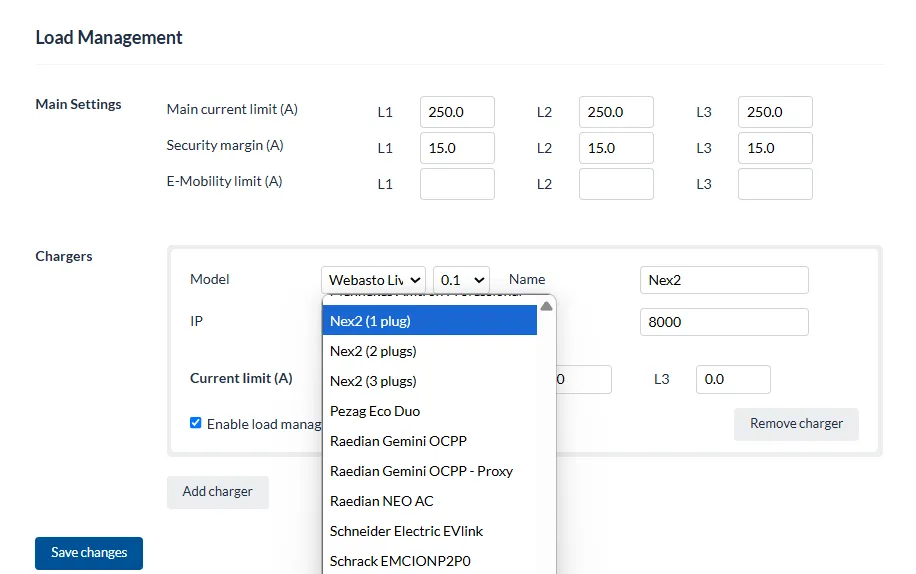Toggle Enable load management checkbox
The height and width of the screenshot is (574, 916).
196,423
